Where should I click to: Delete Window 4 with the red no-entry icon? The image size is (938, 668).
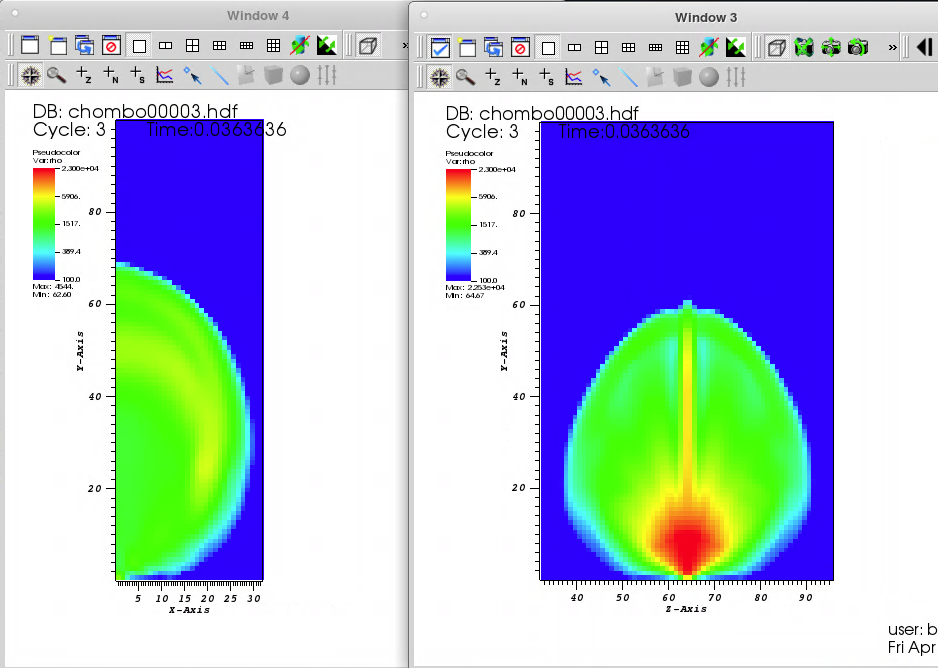pyautogui.click(x=111, y=45)
